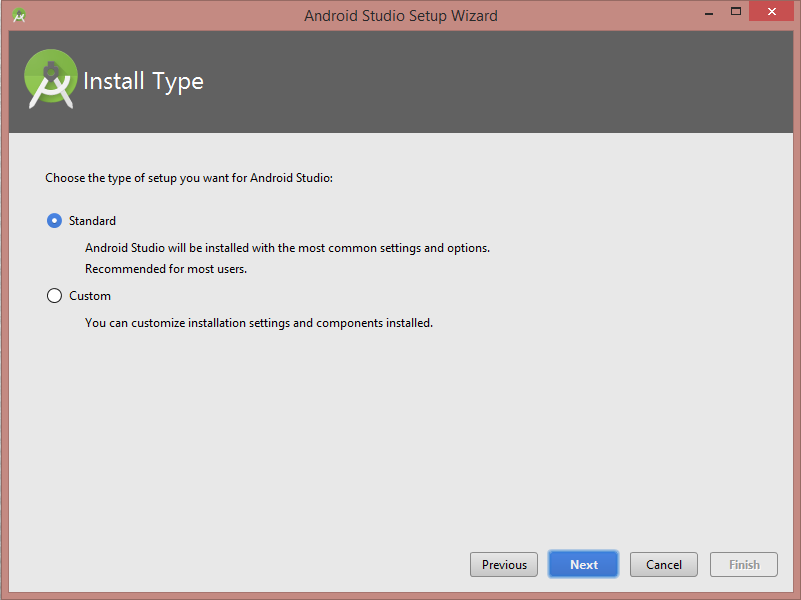
Task: Click the Standard option label
Action: coord(92,221)
